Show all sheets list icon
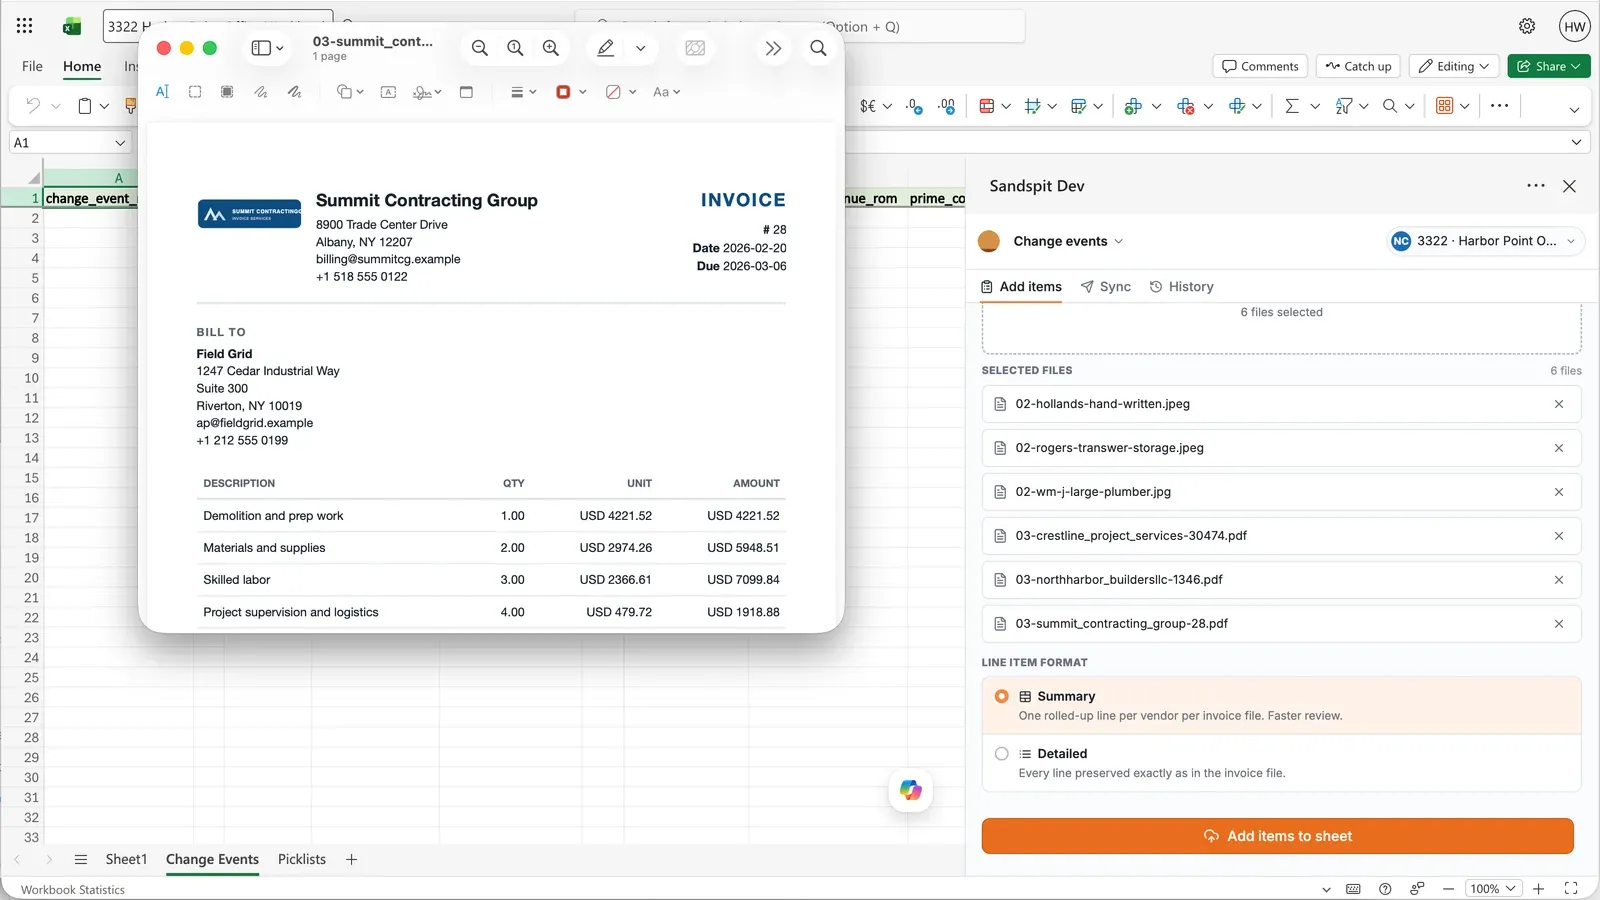 81,860
